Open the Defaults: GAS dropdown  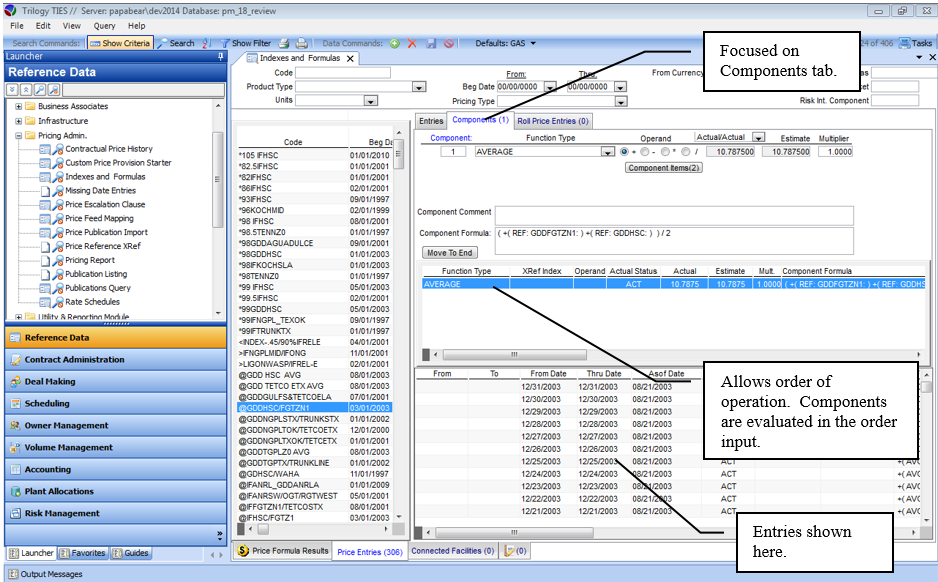pos(505,43)
